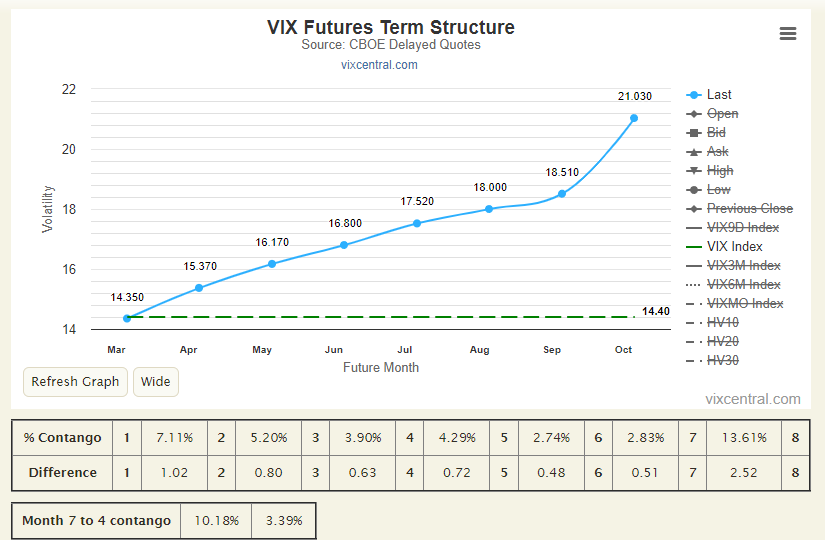Show Previous Close series
This screenshot has height=540, width=825.
click(x=750, y=208)
